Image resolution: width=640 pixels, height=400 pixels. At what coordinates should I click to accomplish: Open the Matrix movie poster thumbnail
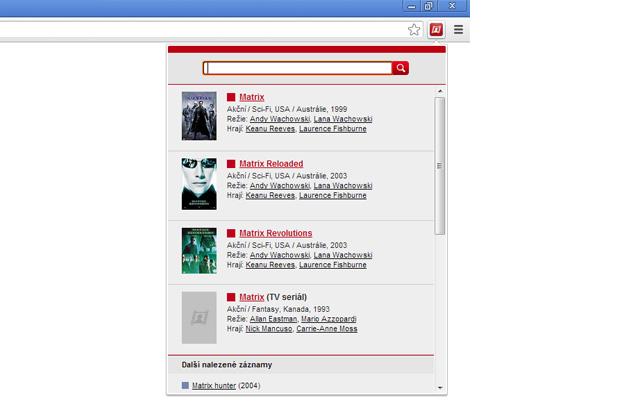pyautogui.click(x=199, y=116)
